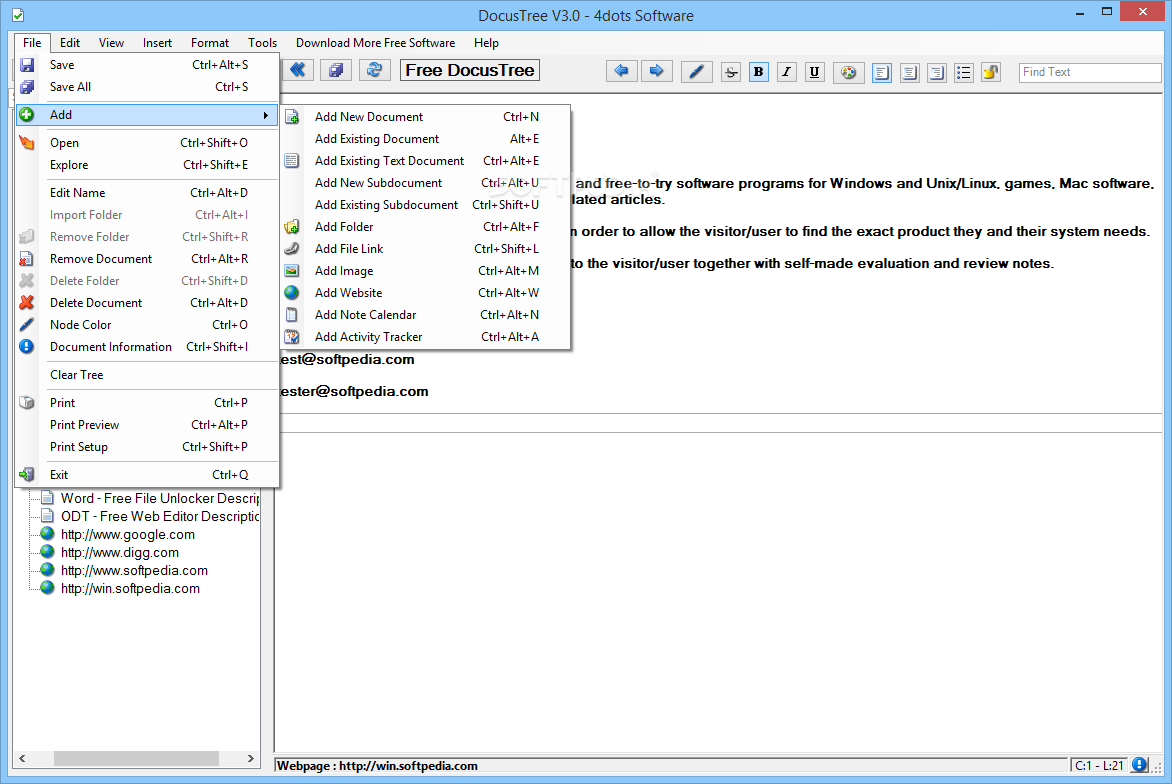Click the blue back arrow toolbar icon
This screenshot has width=1172, height=784.
pyautogui.click(x=620, y=71)
